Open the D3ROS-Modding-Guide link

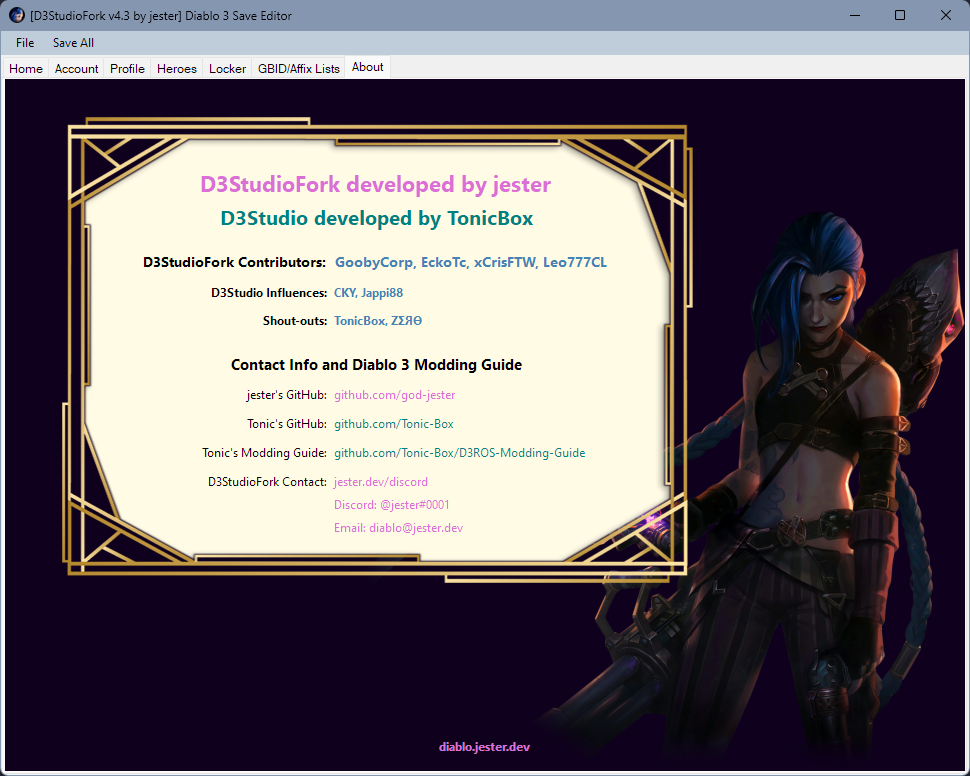click(x=460, y=453)
